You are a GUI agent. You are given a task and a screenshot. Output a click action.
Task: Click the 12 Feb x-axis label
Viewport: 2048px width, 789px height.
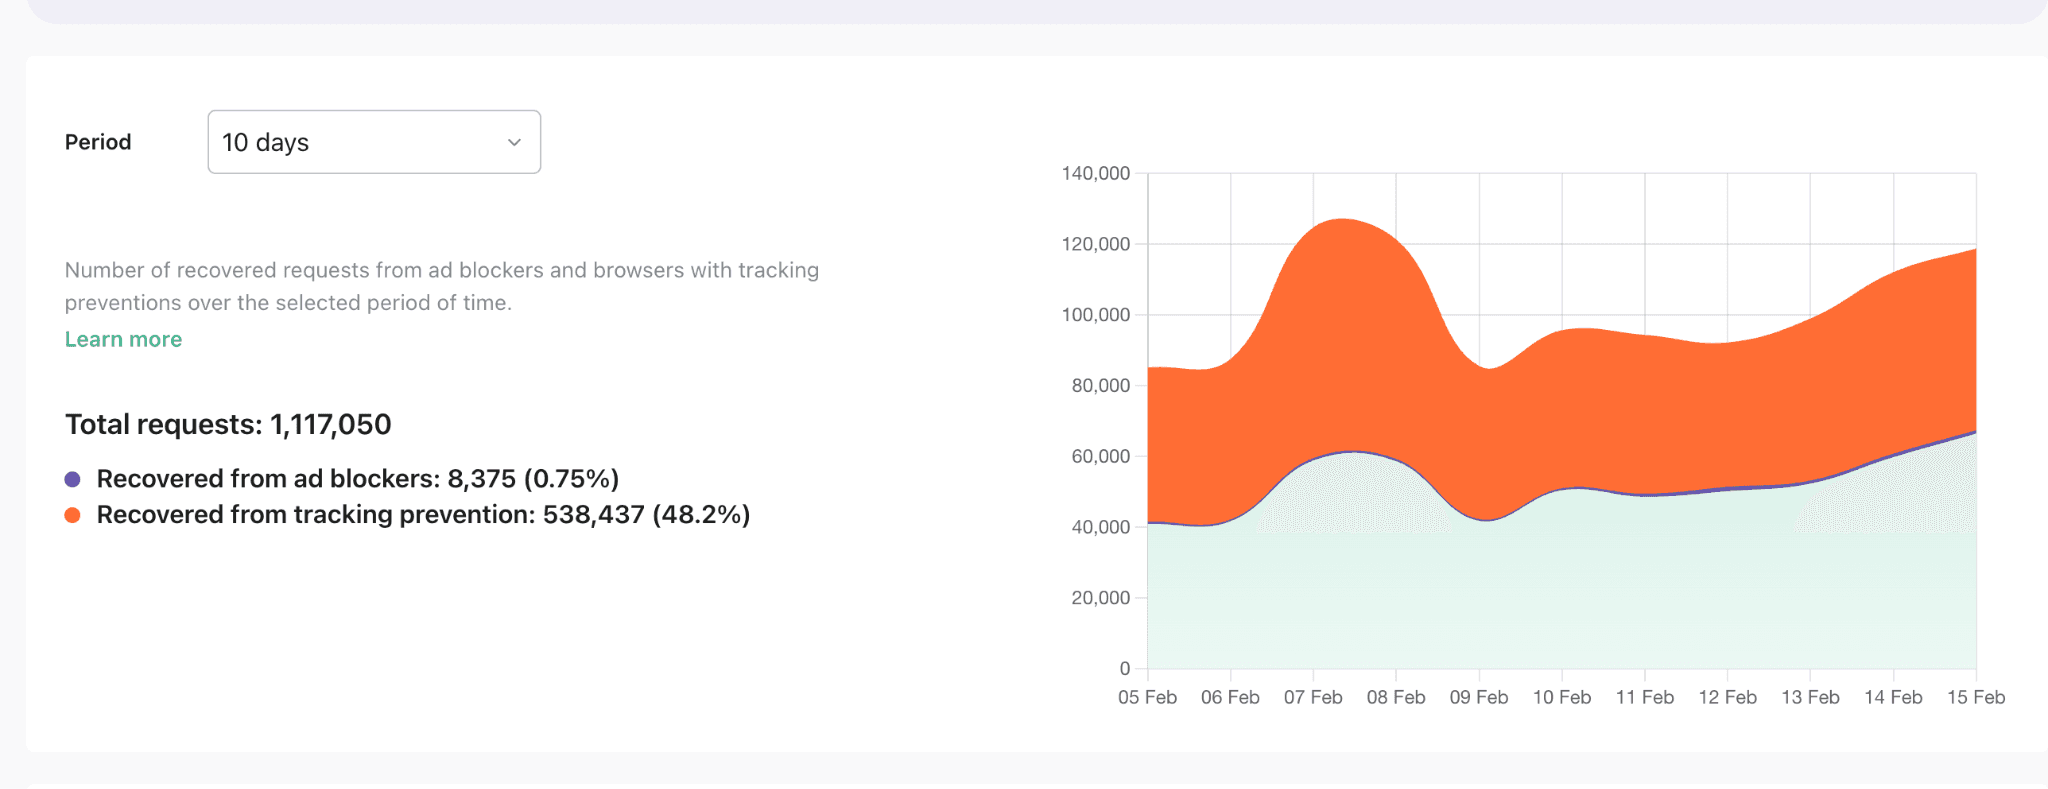[1727, 697]
